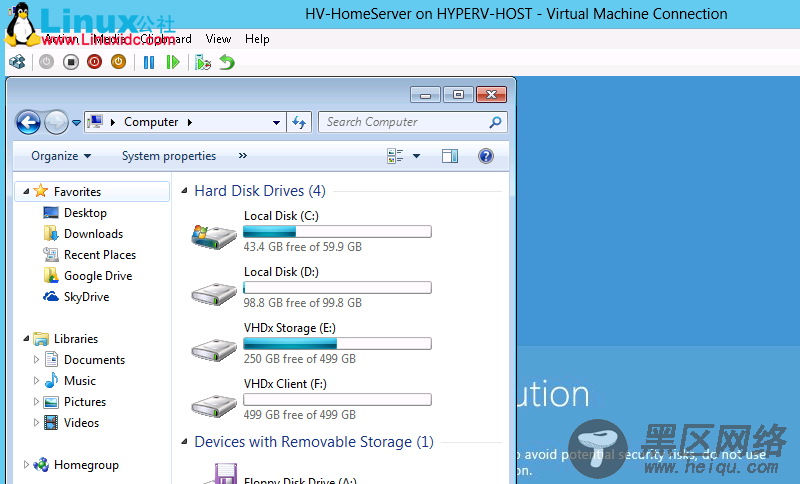The height and width of the screenshot is (484, 800).
Task: Expand the Music library
Action: click(x=36, y=380)
